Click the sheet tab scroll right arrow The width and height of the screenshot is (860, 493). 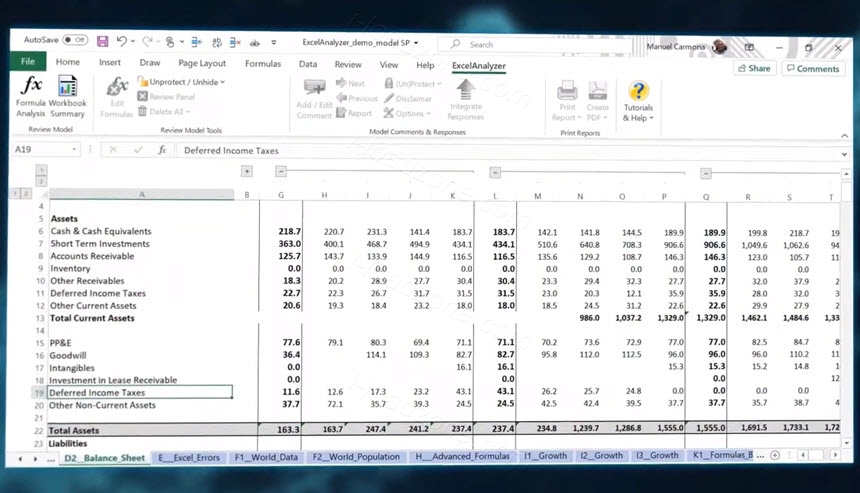pyautogui.click(x=35, y=458)
